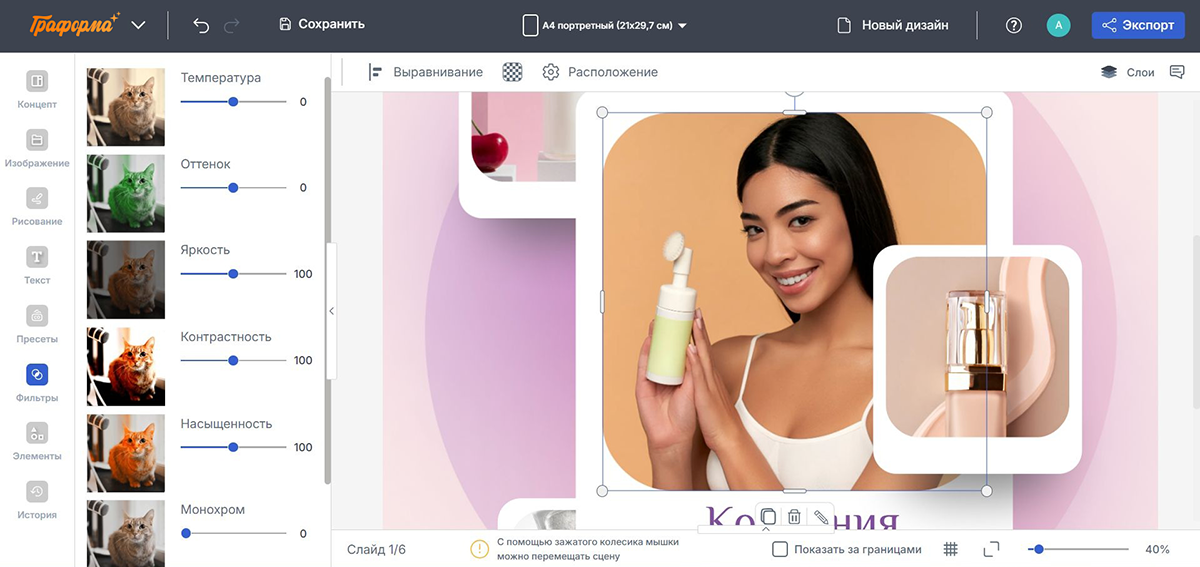Select the dark Яркость cat thumbnail

coord(126,280)
